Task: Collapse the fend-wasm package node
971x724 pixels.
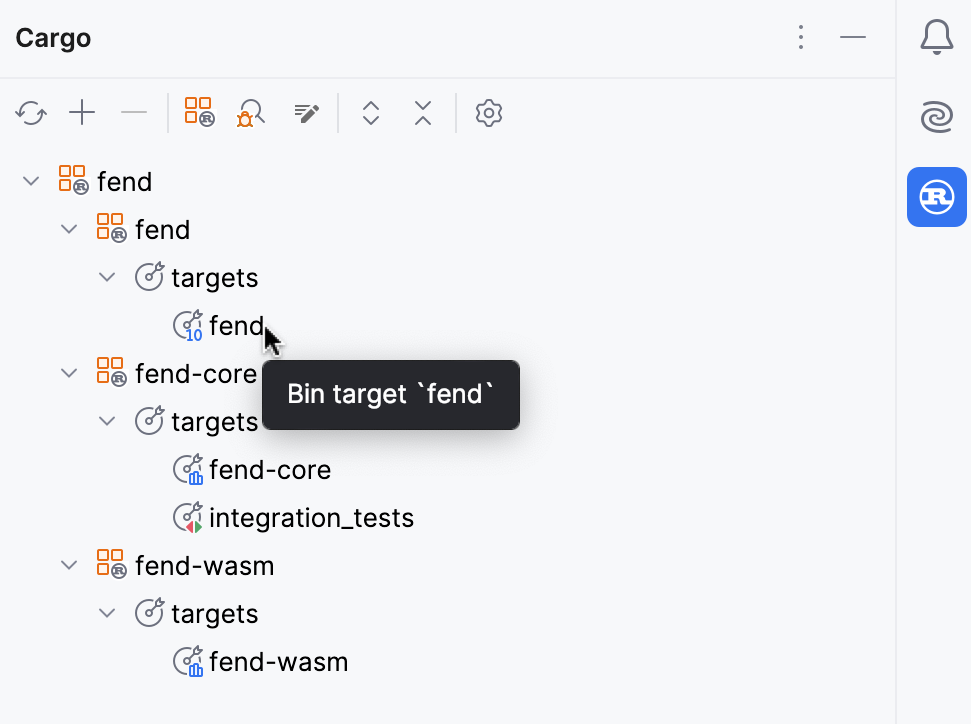Action: pos(69,565)
